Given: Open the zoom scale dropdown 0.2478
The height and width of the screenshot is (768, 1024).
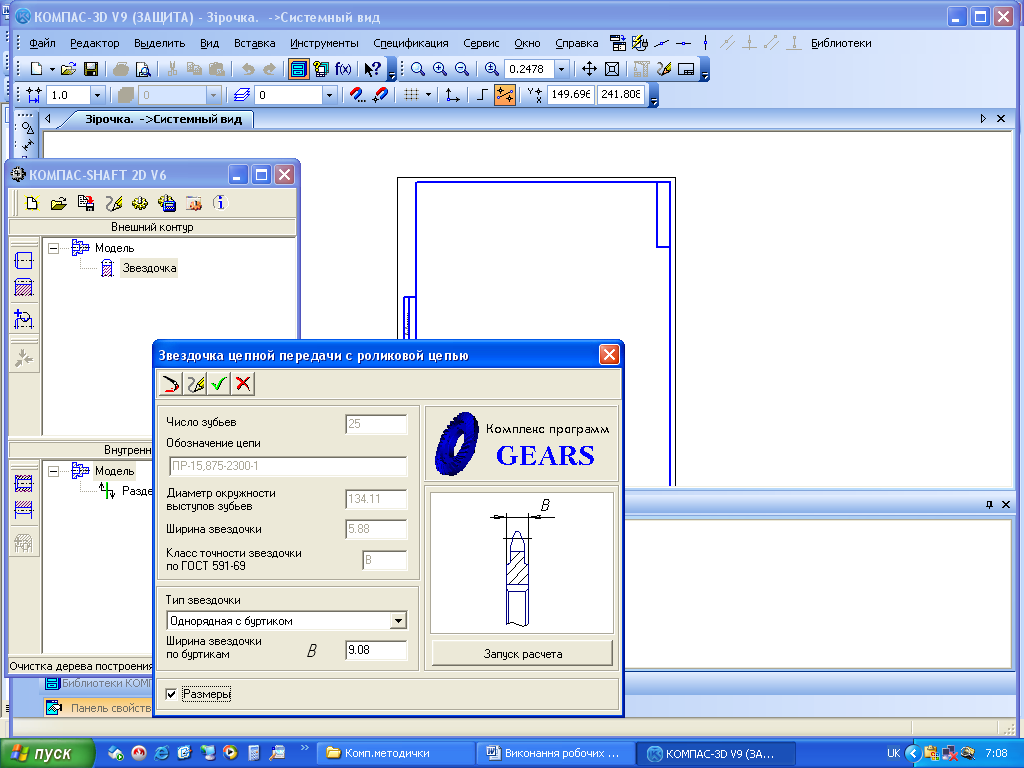Looking at the screenshot, I should pyautogui.click(x=561, y=69).
